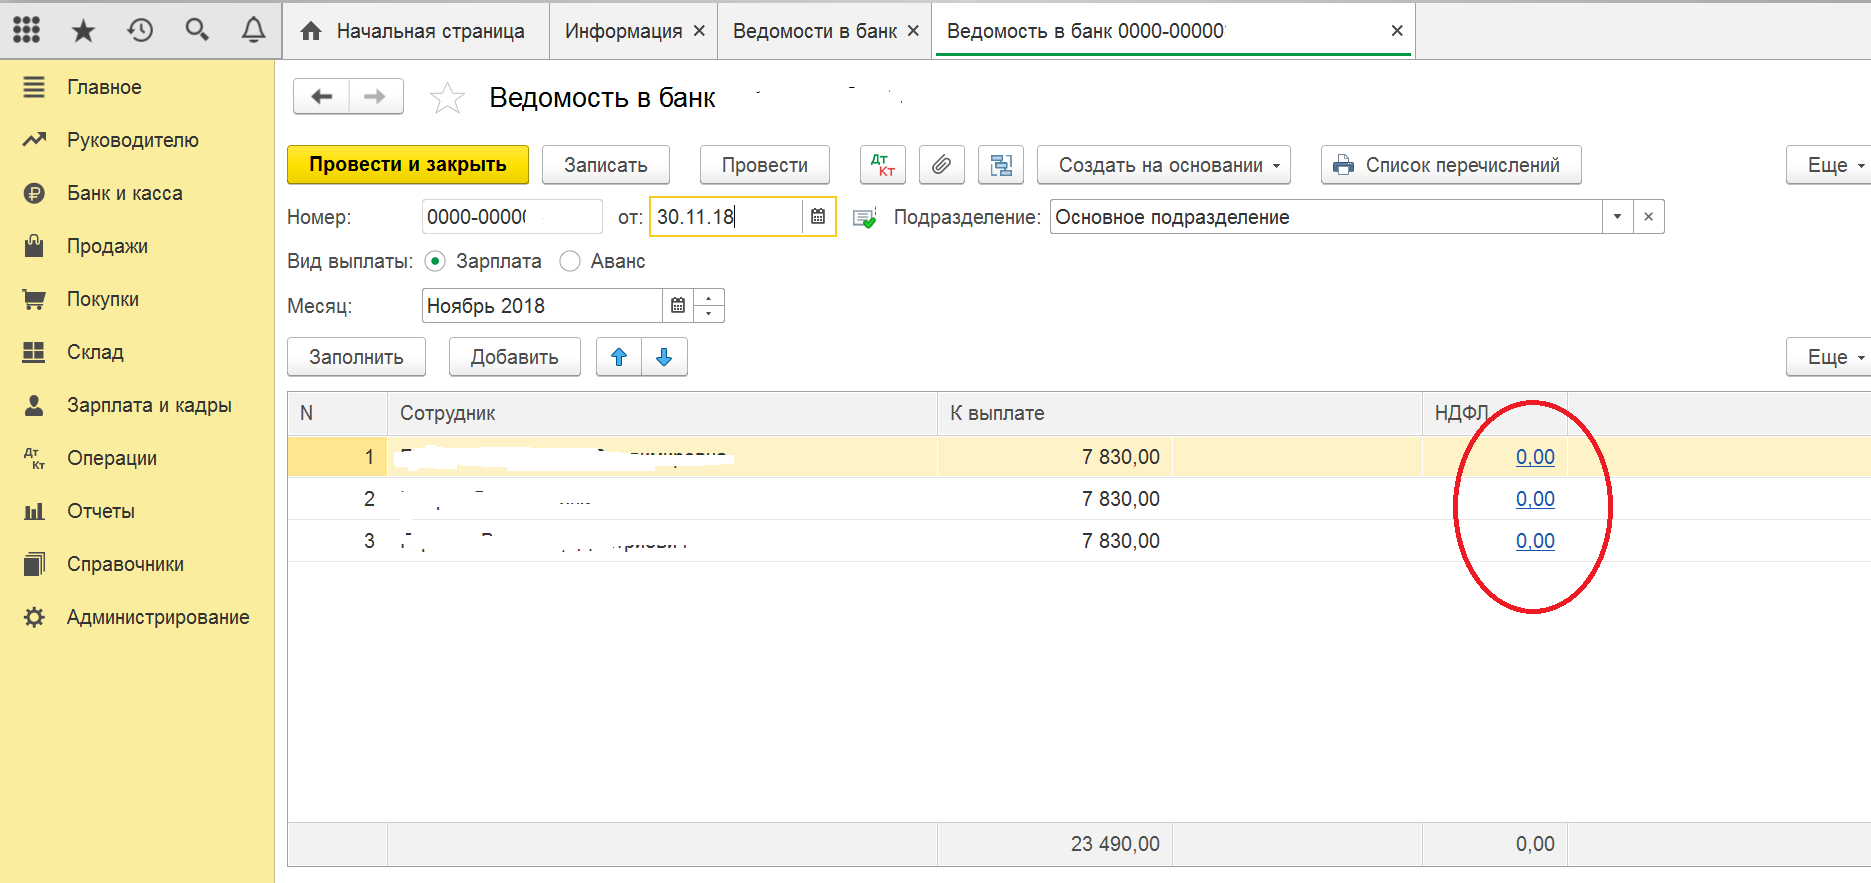The height and width of the screenshot is (883, 1871).
Task: Open the Главное section in sidebar
Action: pyautogui.click(x=104, y=87)
